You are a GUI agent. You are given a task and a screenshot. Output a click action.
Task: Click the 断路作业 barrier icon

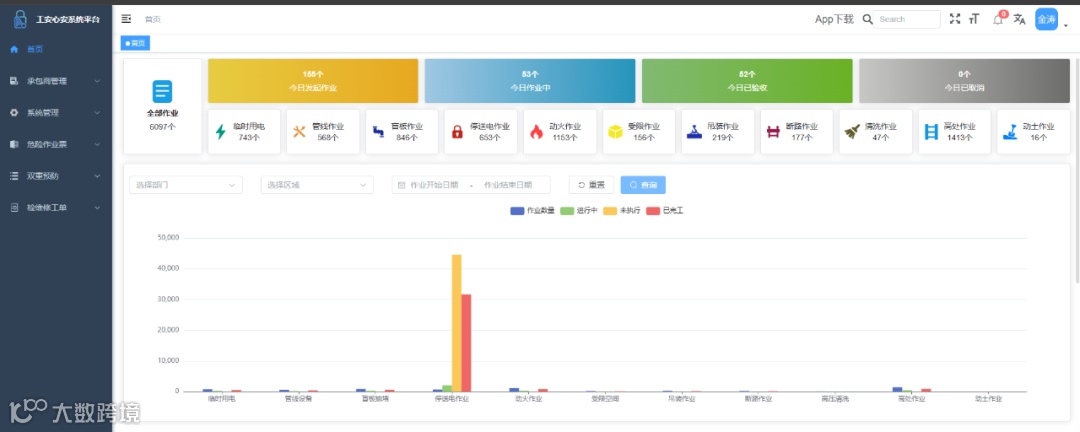click(x=773, y=132)
